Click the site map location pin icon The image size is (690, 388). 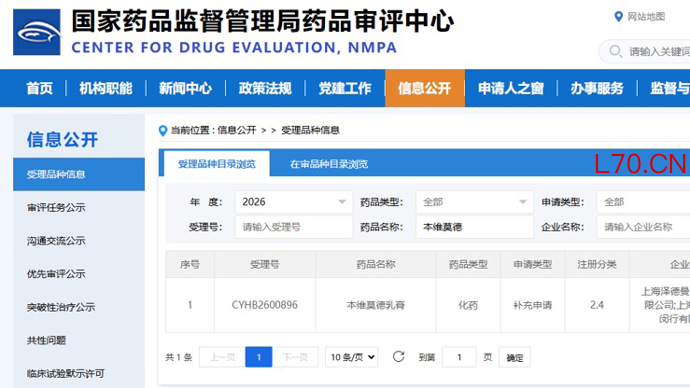coord(618,17)
